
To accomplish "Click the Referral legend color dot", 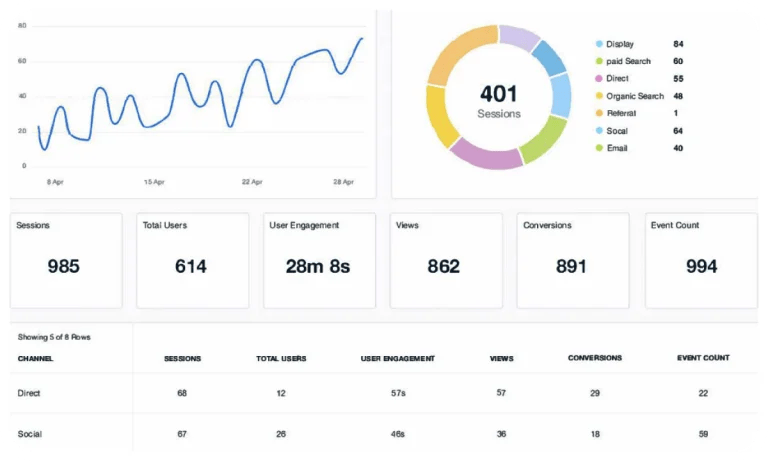I will click(599, 113).
